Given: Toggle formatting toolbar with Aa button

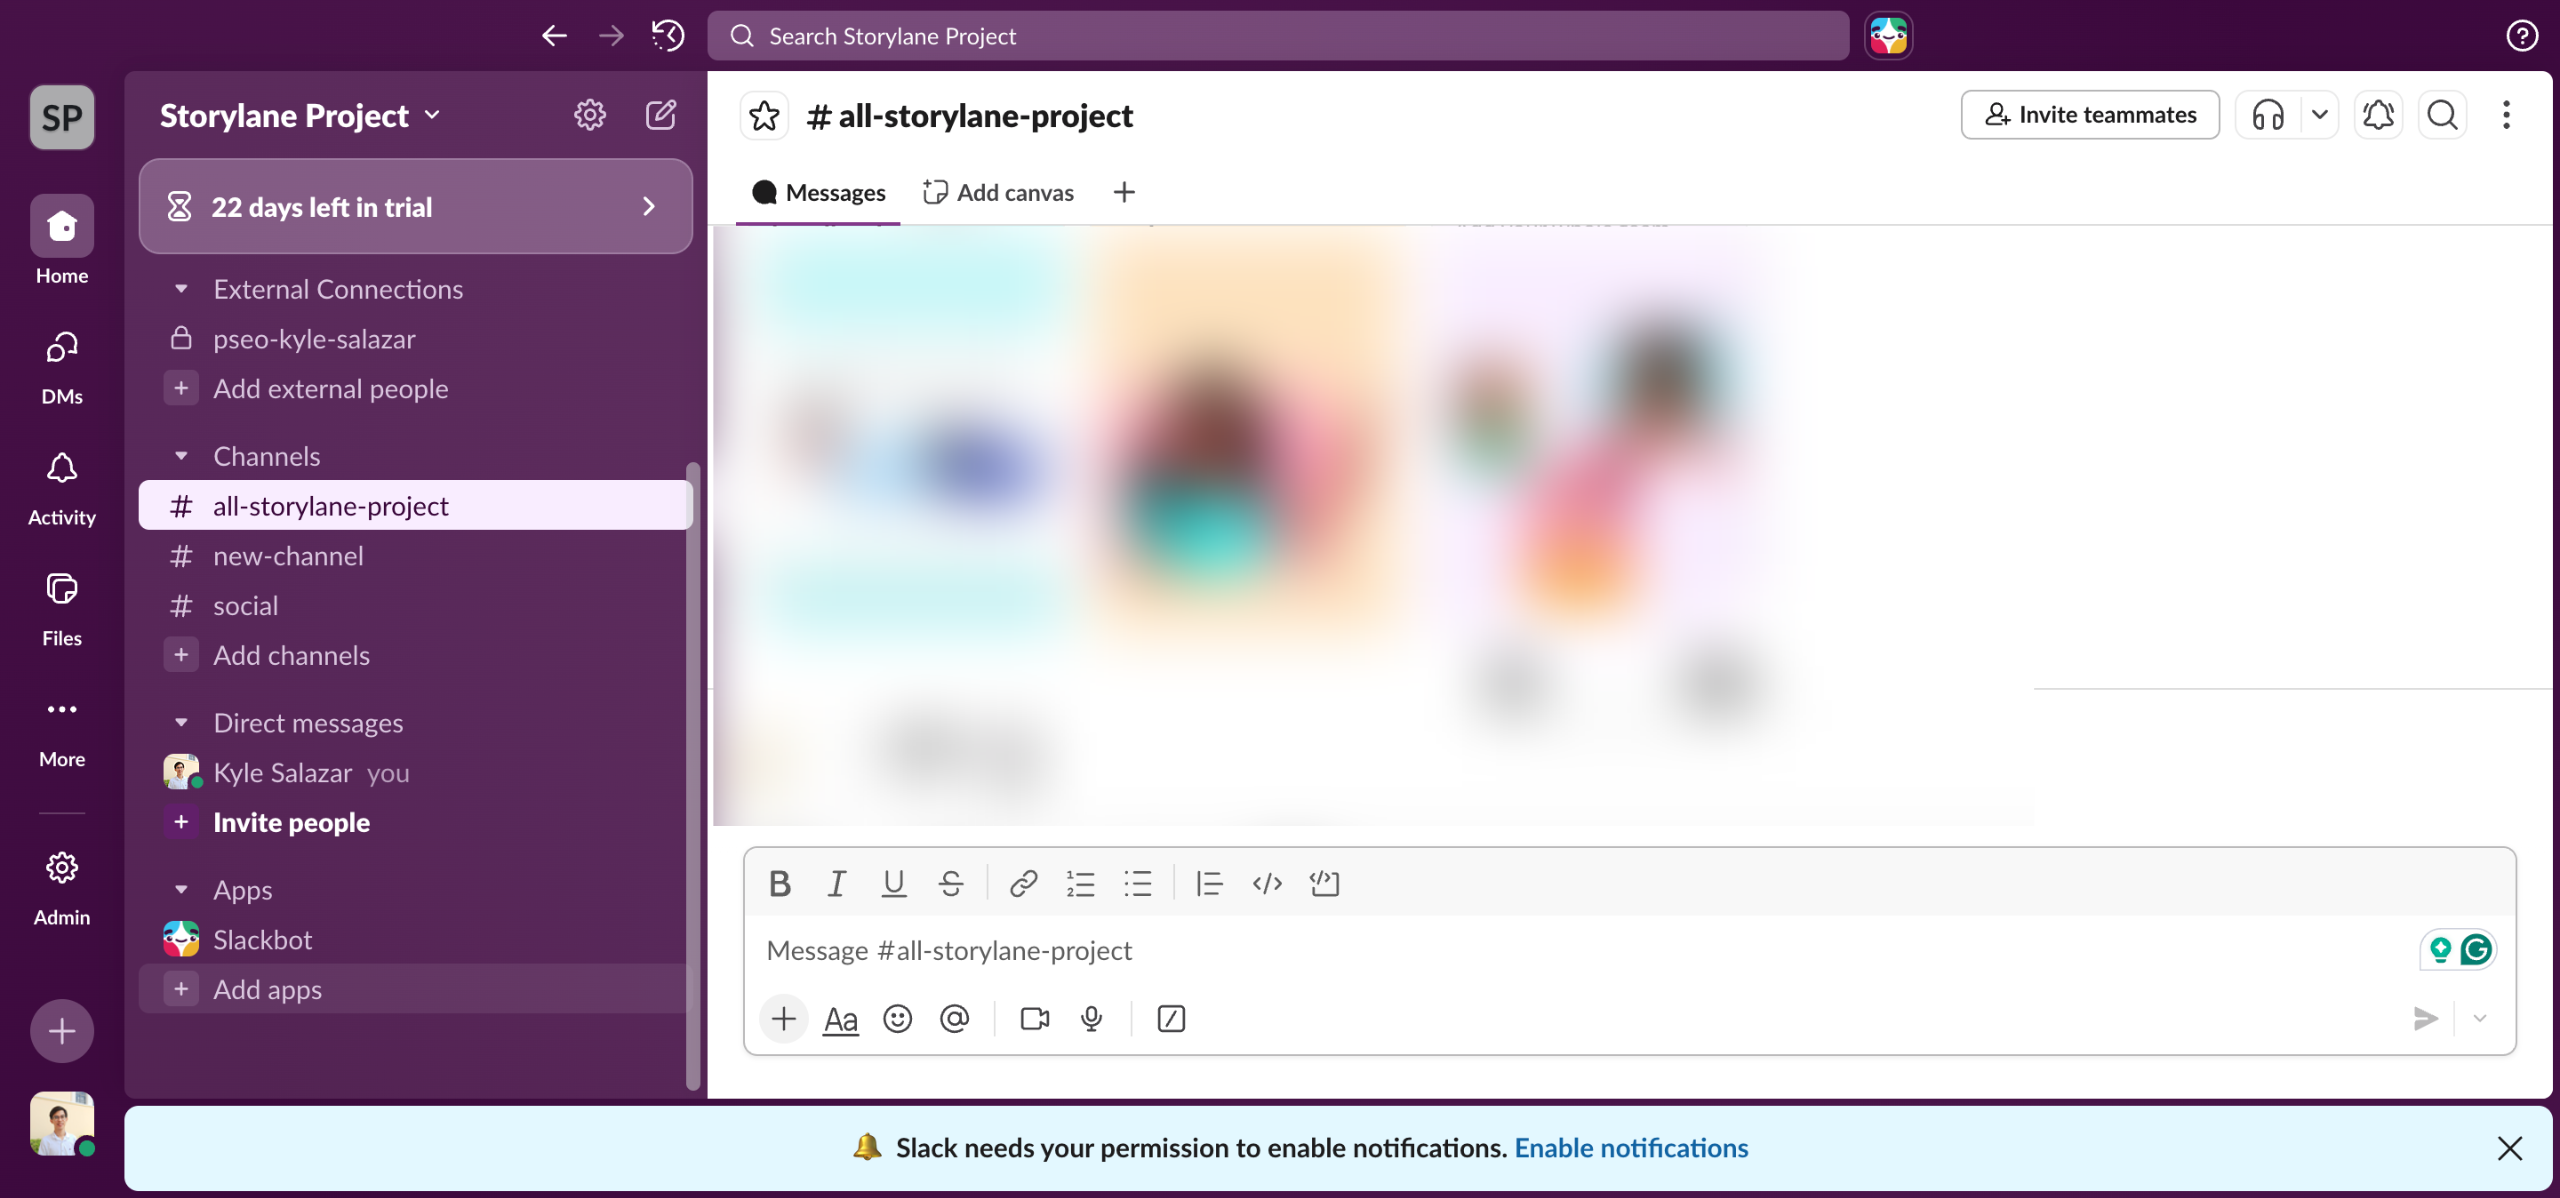Looking at the screenshot, I should 840,1019.
